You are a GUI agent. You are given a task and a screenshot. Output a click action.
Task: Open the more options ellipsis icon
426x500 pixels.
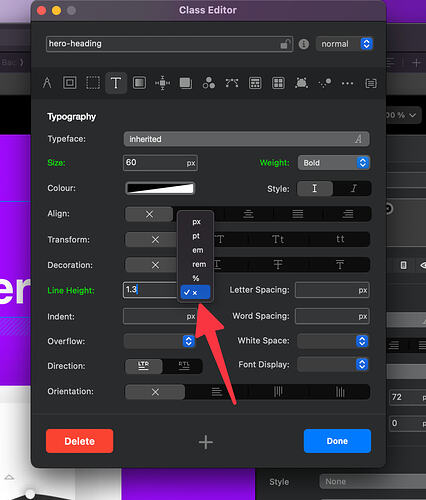point(347,83)
